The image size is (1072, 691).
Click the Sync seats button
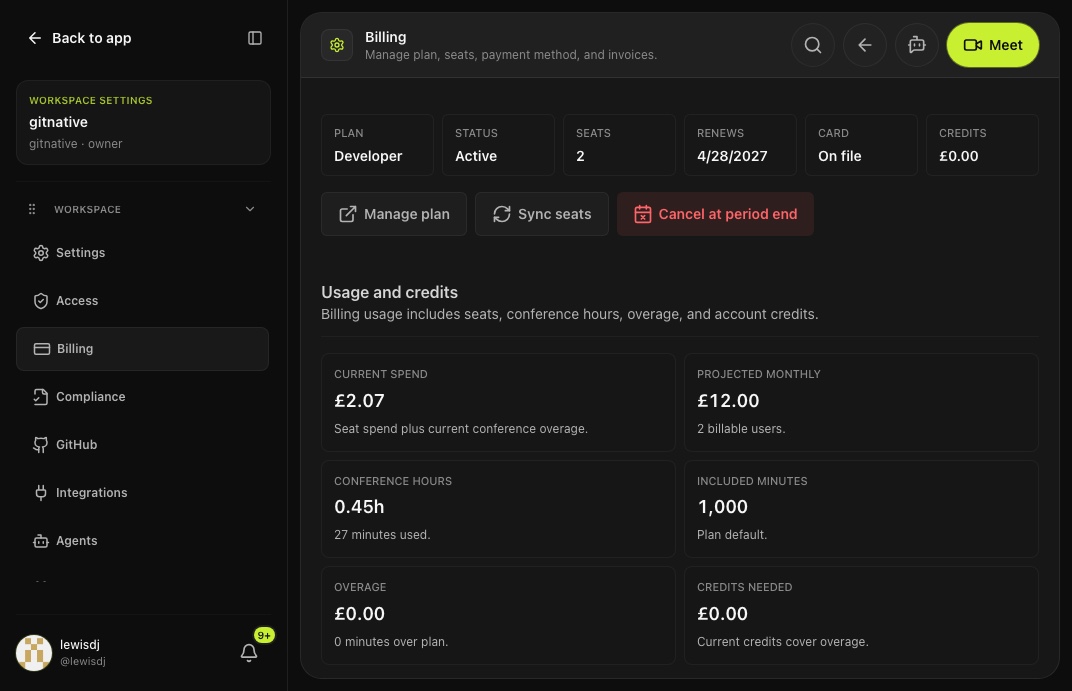(x=541, y=214)
